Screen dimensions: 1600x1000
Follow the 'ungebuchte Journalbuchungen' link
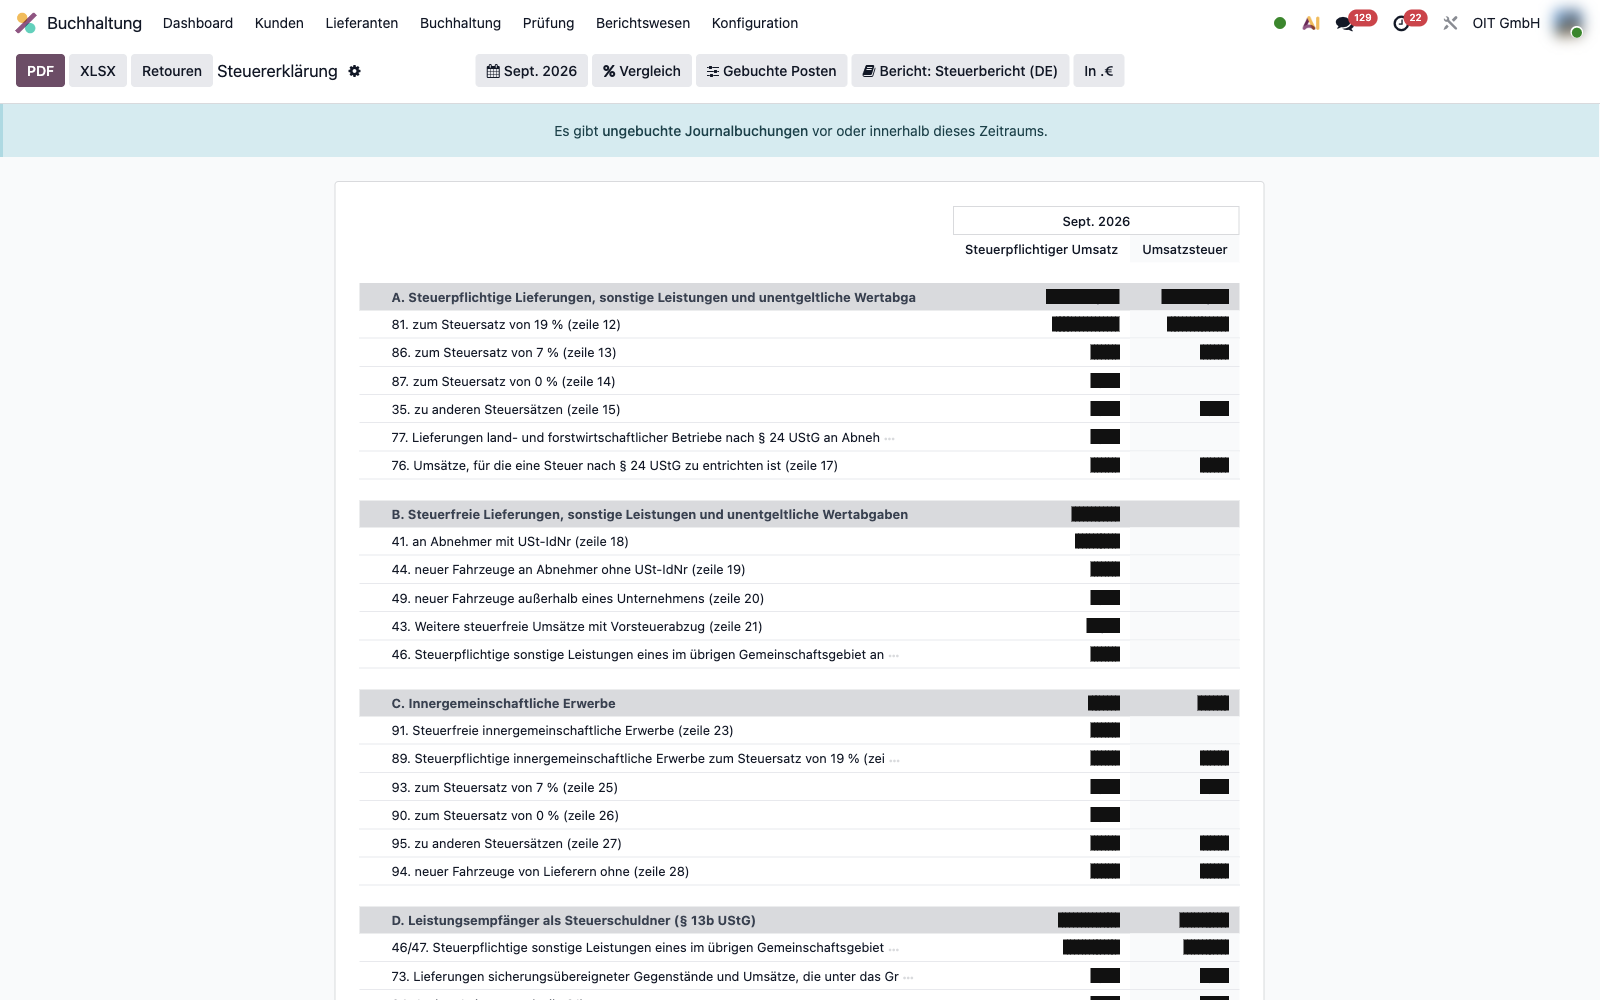[705, 131]
